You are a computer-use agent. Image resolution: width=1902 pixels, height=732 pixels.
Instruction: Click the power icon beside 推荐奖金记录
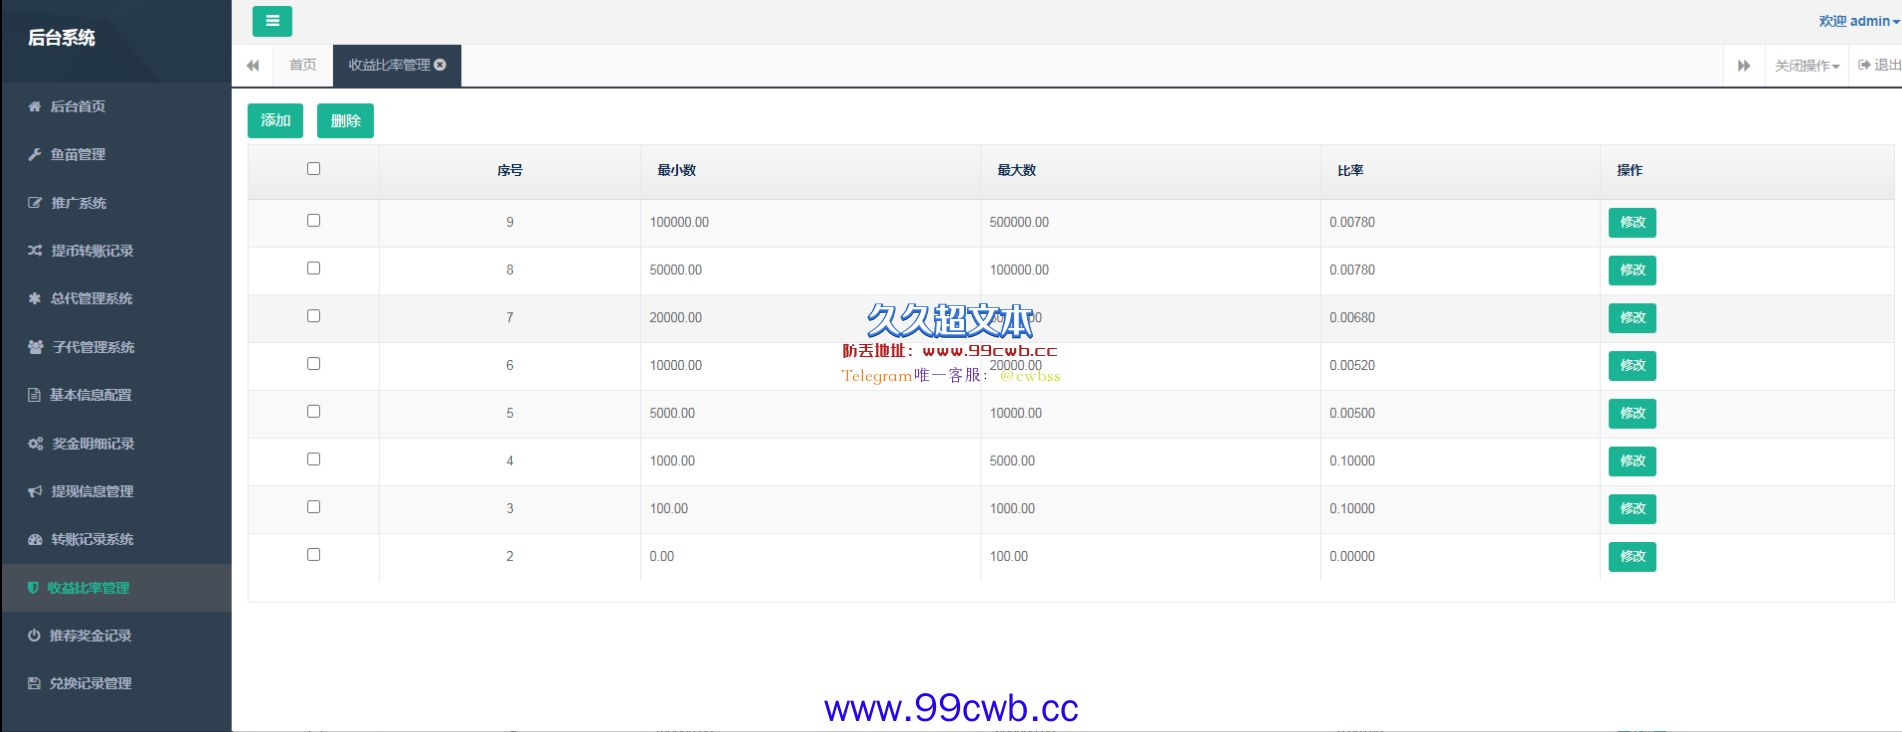[x=34, y=635]
